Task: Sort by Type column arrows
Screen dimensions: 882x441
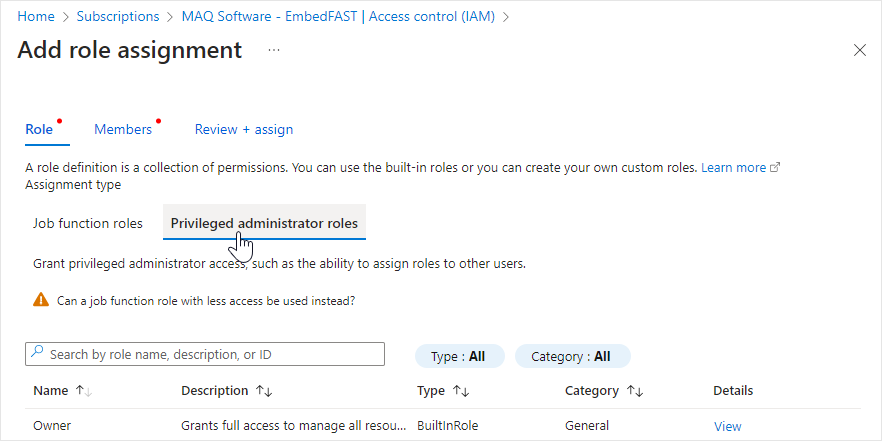Action: pos(461,391)
